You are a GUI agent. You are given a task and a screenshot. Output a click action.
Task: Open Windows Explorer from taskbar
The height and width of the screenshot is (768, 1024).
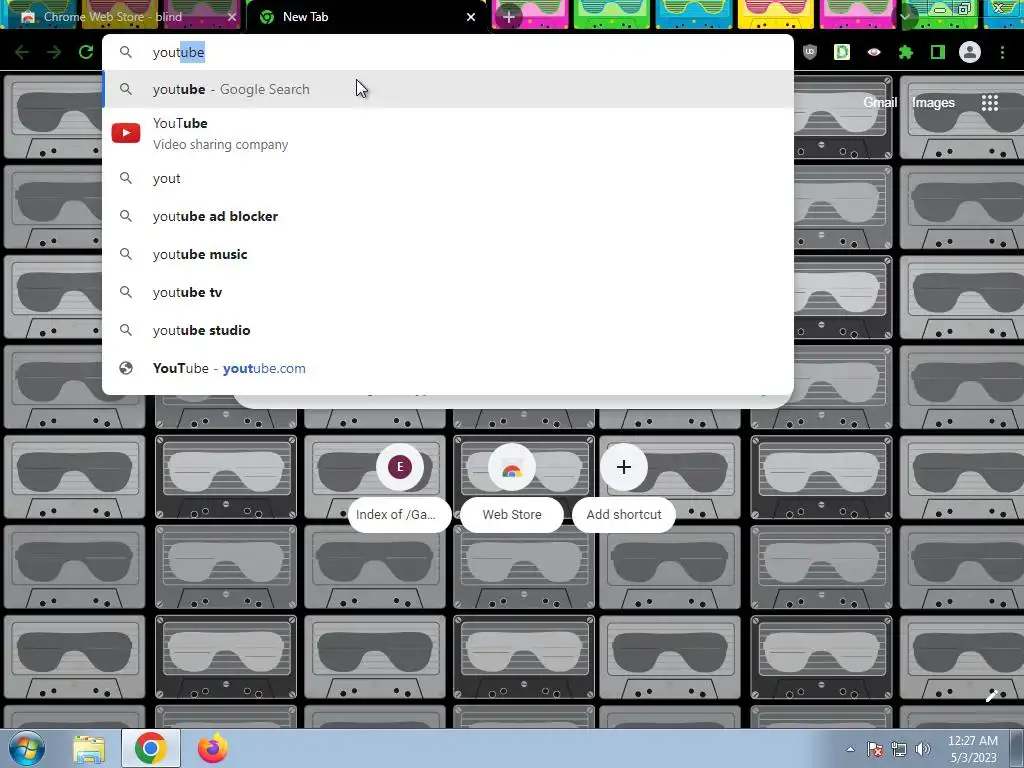[x=89, y=748]
